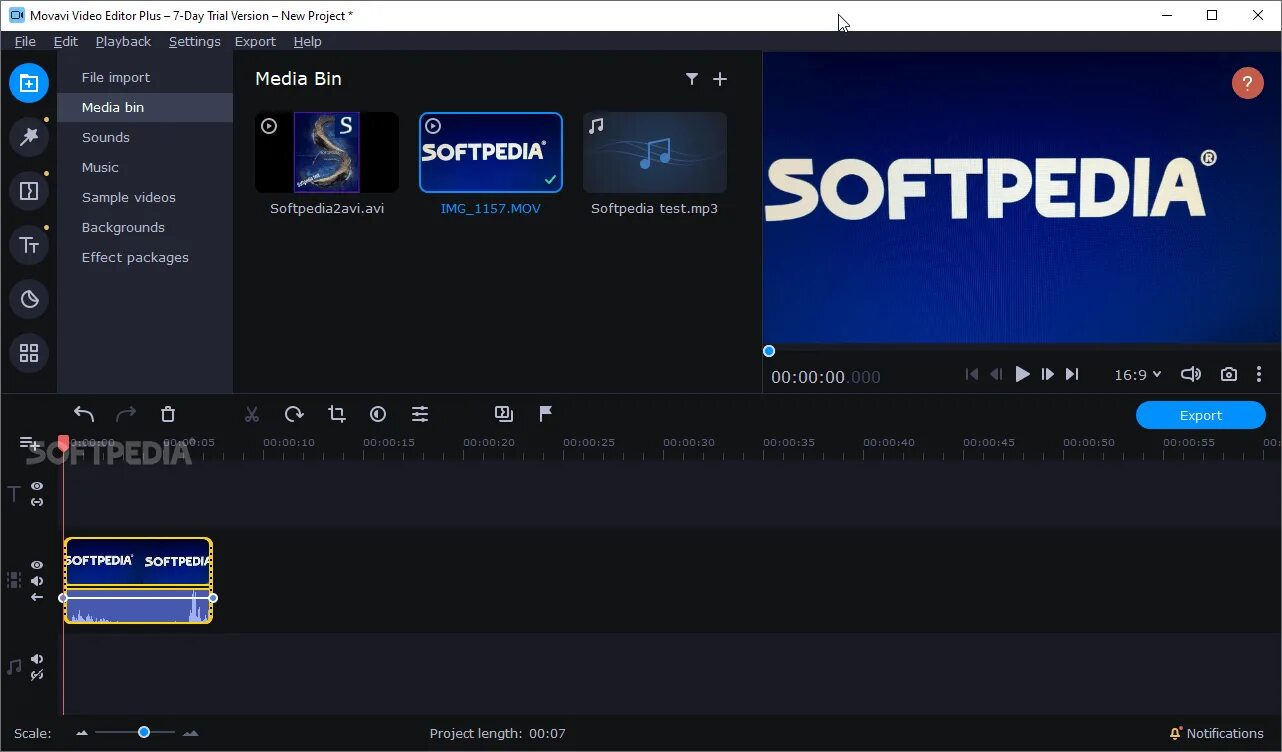
Task: Hide the video track with eye icon
Action: tap(37, 565)
